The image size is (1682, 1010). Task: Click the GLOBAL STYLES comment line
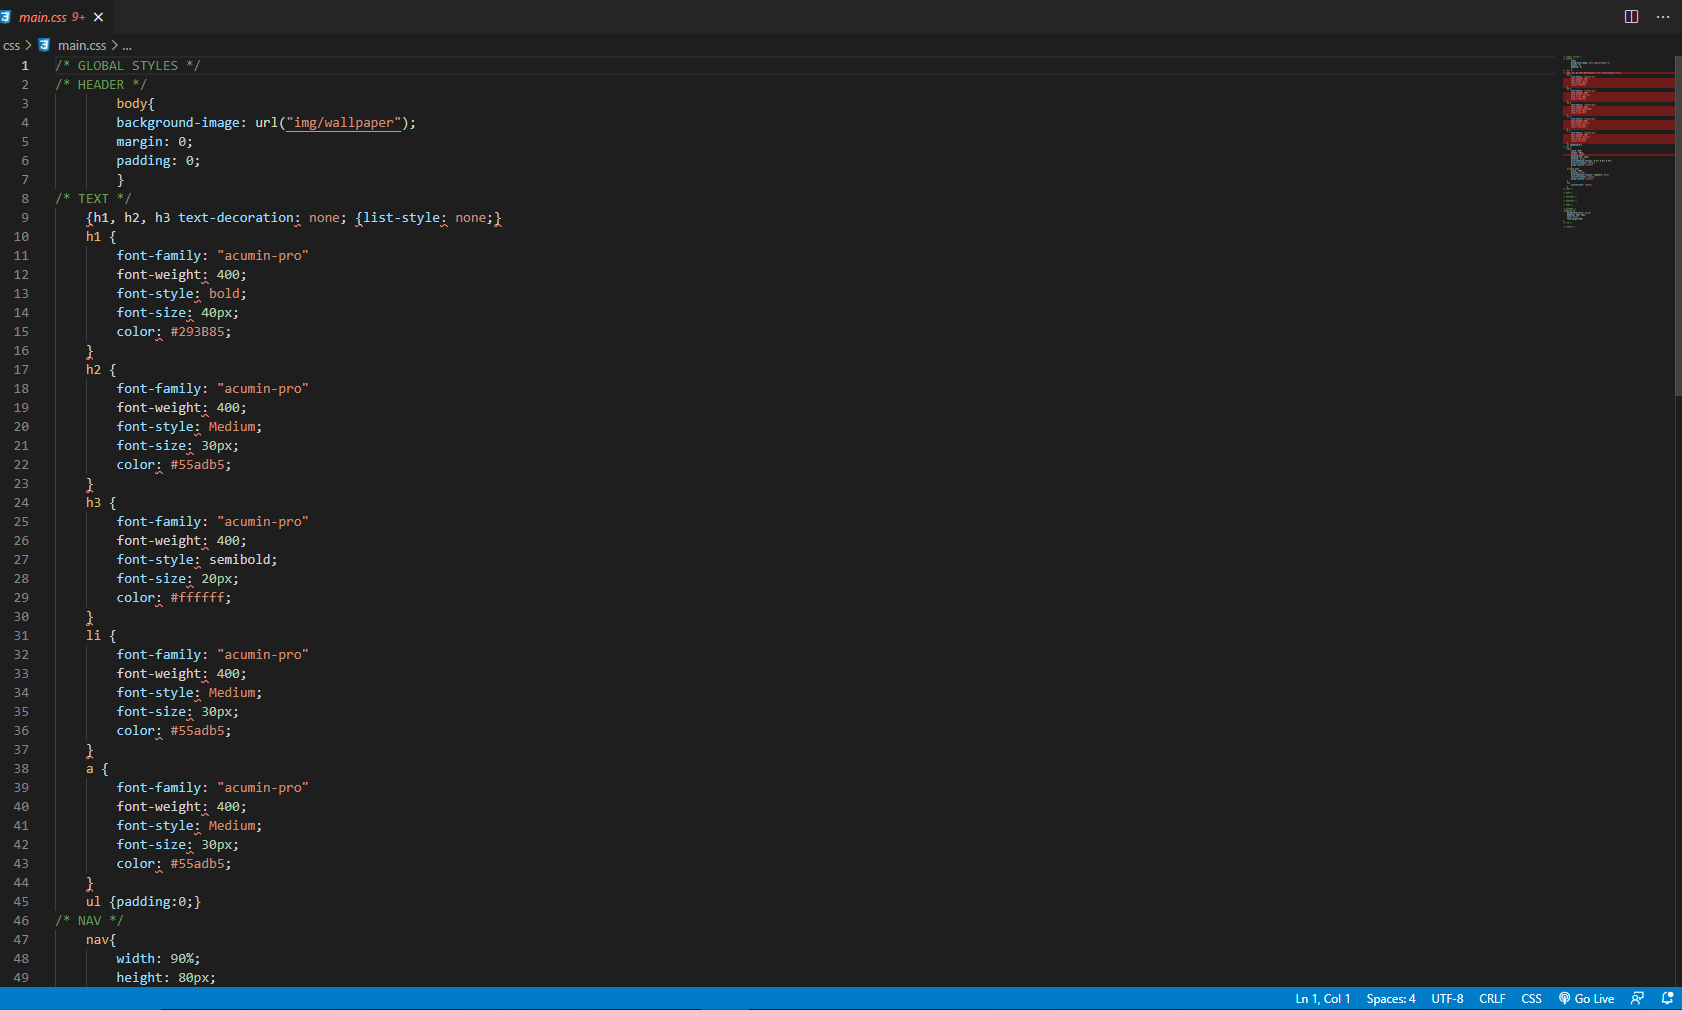(128, 66)
